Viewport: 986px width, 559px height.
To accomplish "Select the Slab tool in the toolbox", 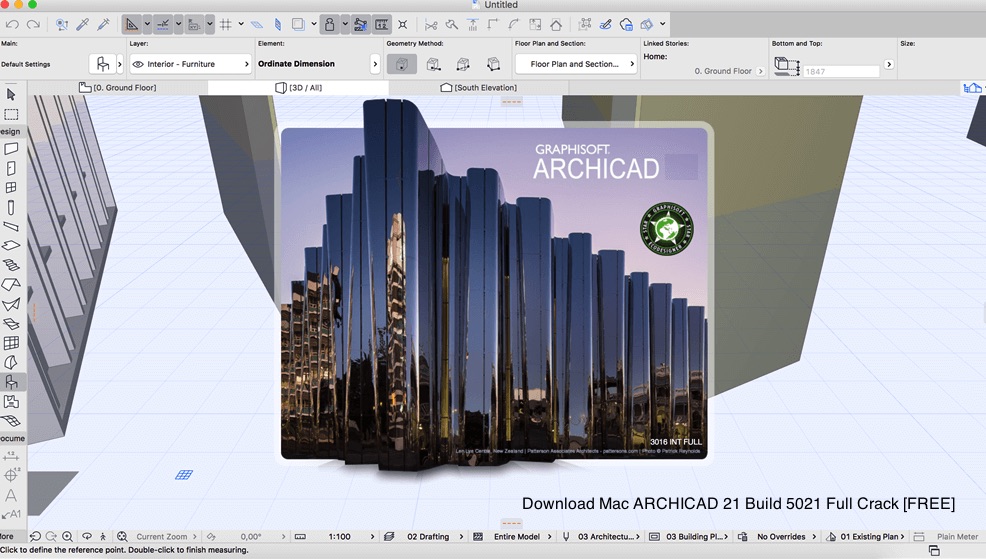I will pyautogui.click(x=11, y=245).
